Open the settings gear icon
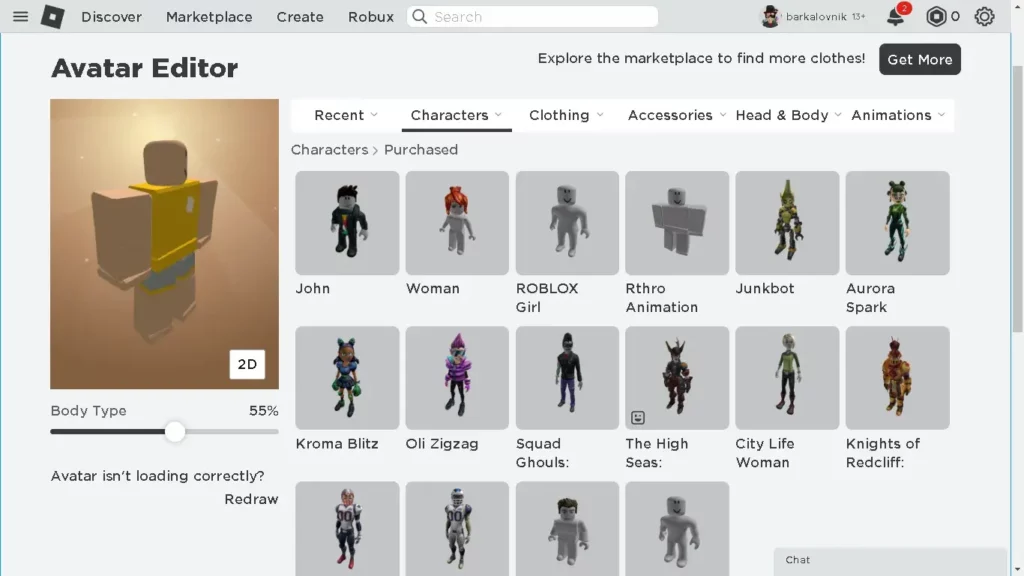This screenshot has height=576, width=1024. pos(984,16)
